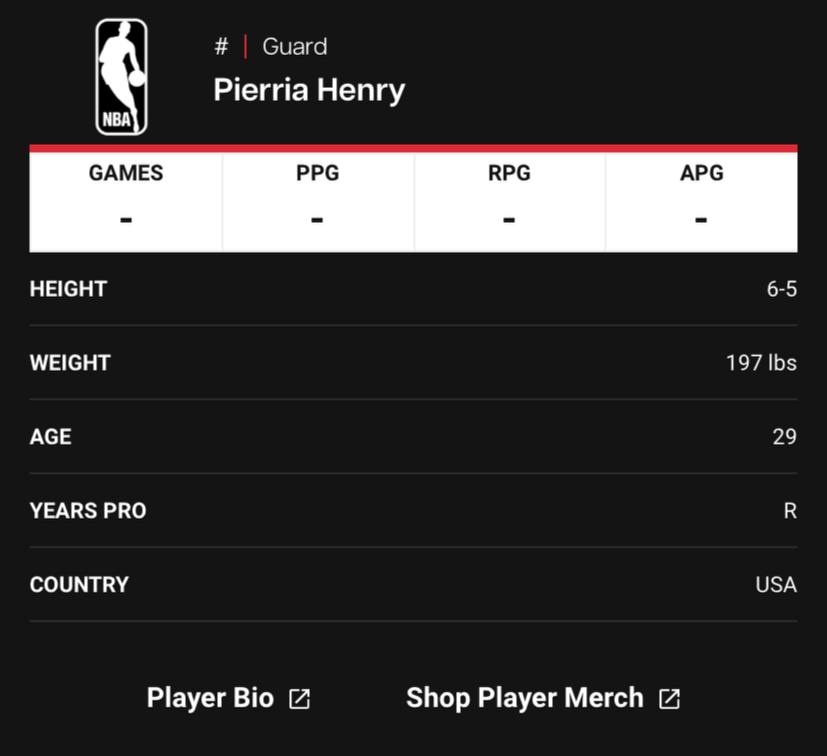
Task: Click the height value 6-5
Action: 782,289
